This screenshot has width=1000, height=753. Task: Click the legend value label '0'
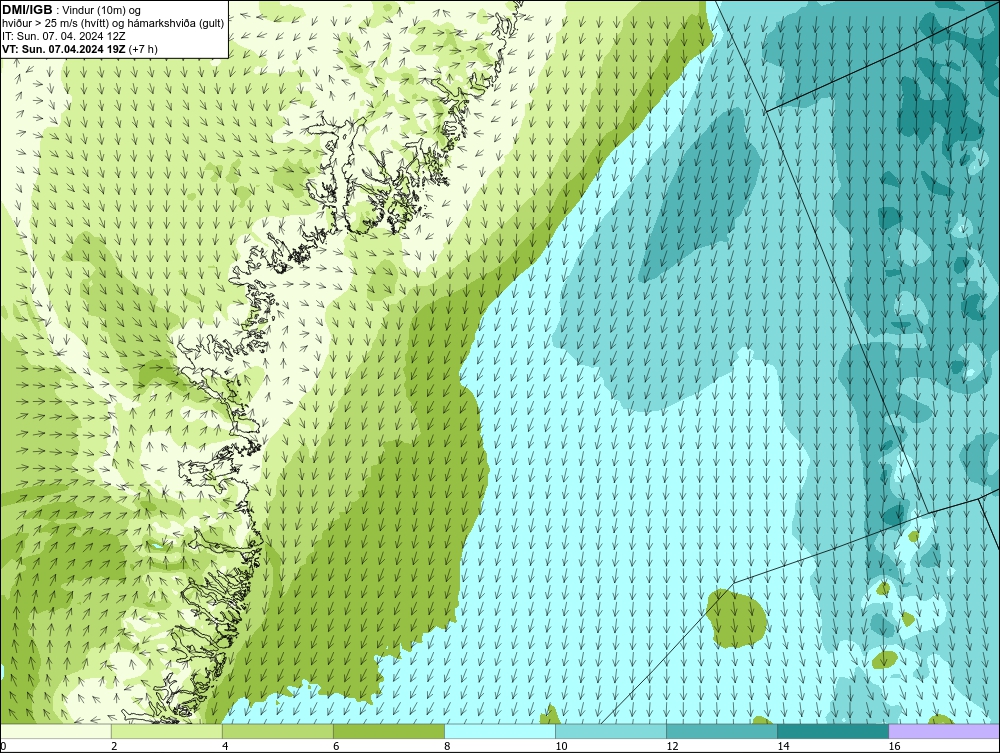click(x=3, y=746)
